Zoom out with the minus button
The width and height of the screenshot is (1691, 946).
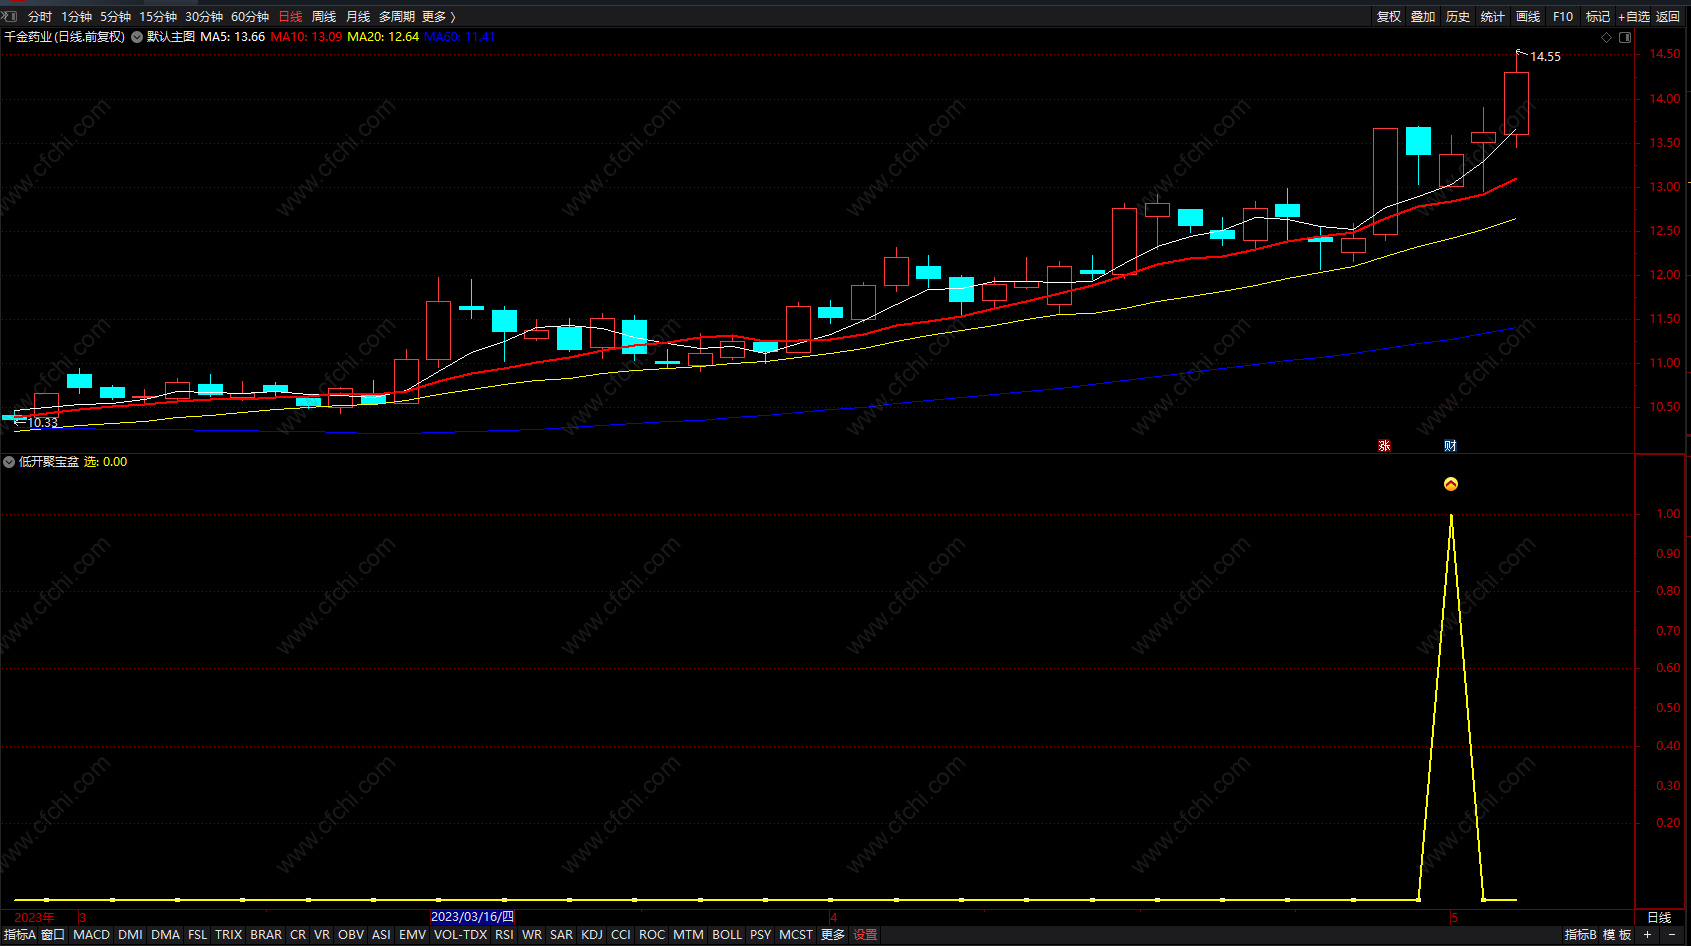[x=1672, y=935]
